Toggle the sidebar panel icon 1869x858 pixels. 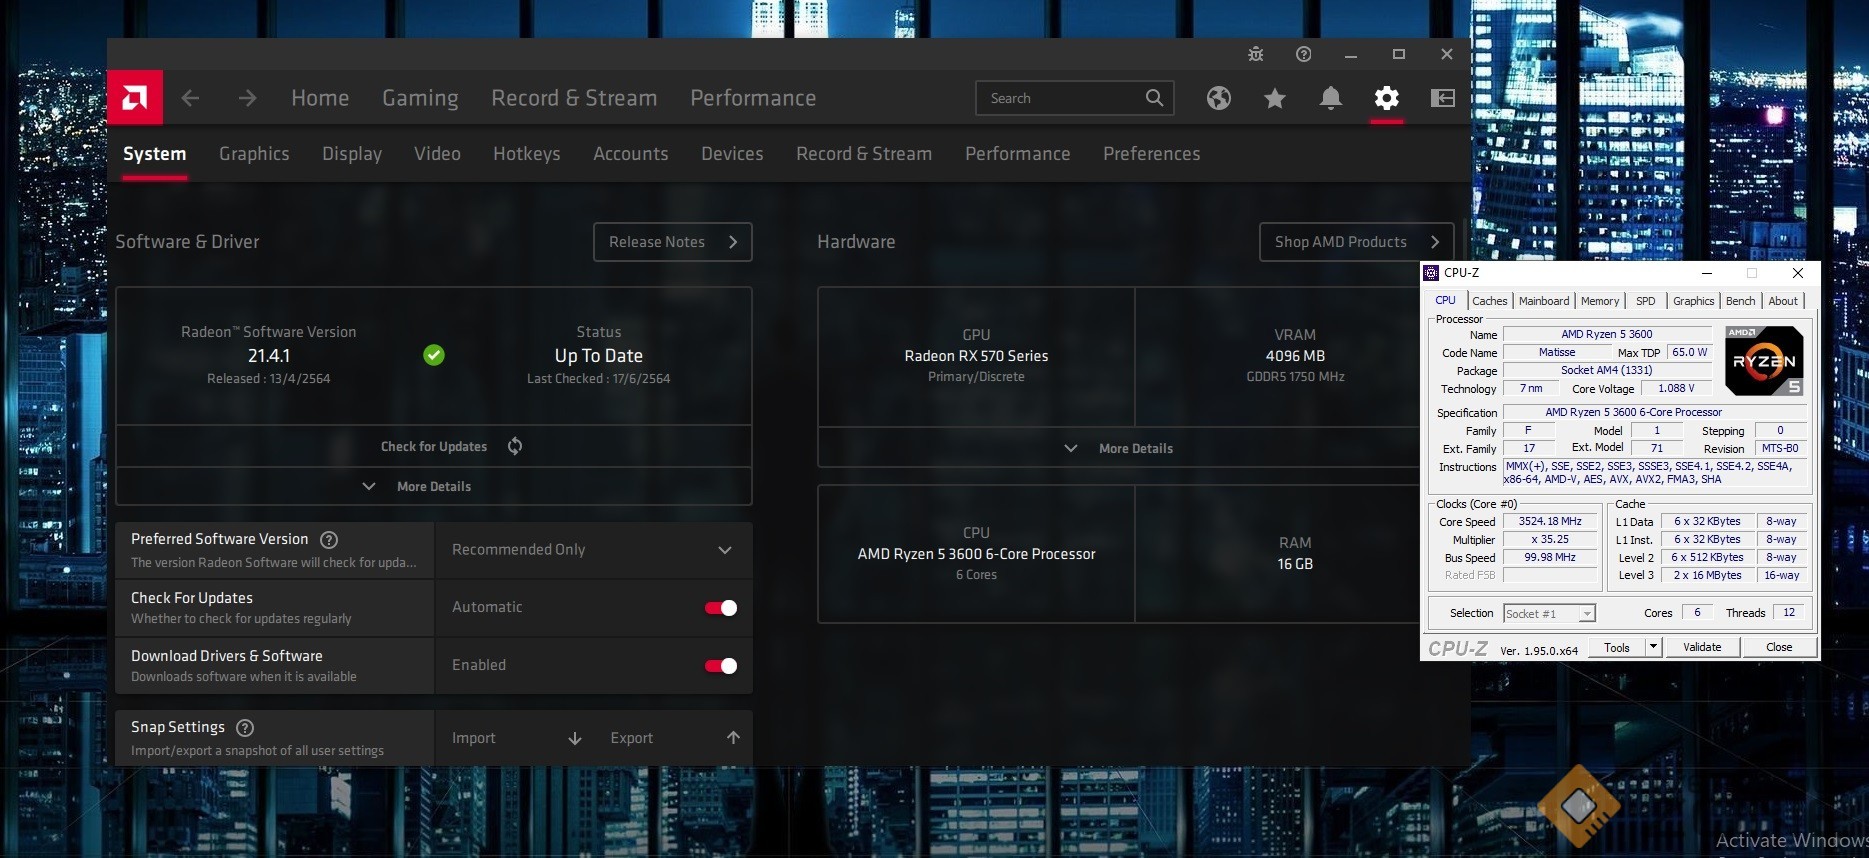(1442, 98)
